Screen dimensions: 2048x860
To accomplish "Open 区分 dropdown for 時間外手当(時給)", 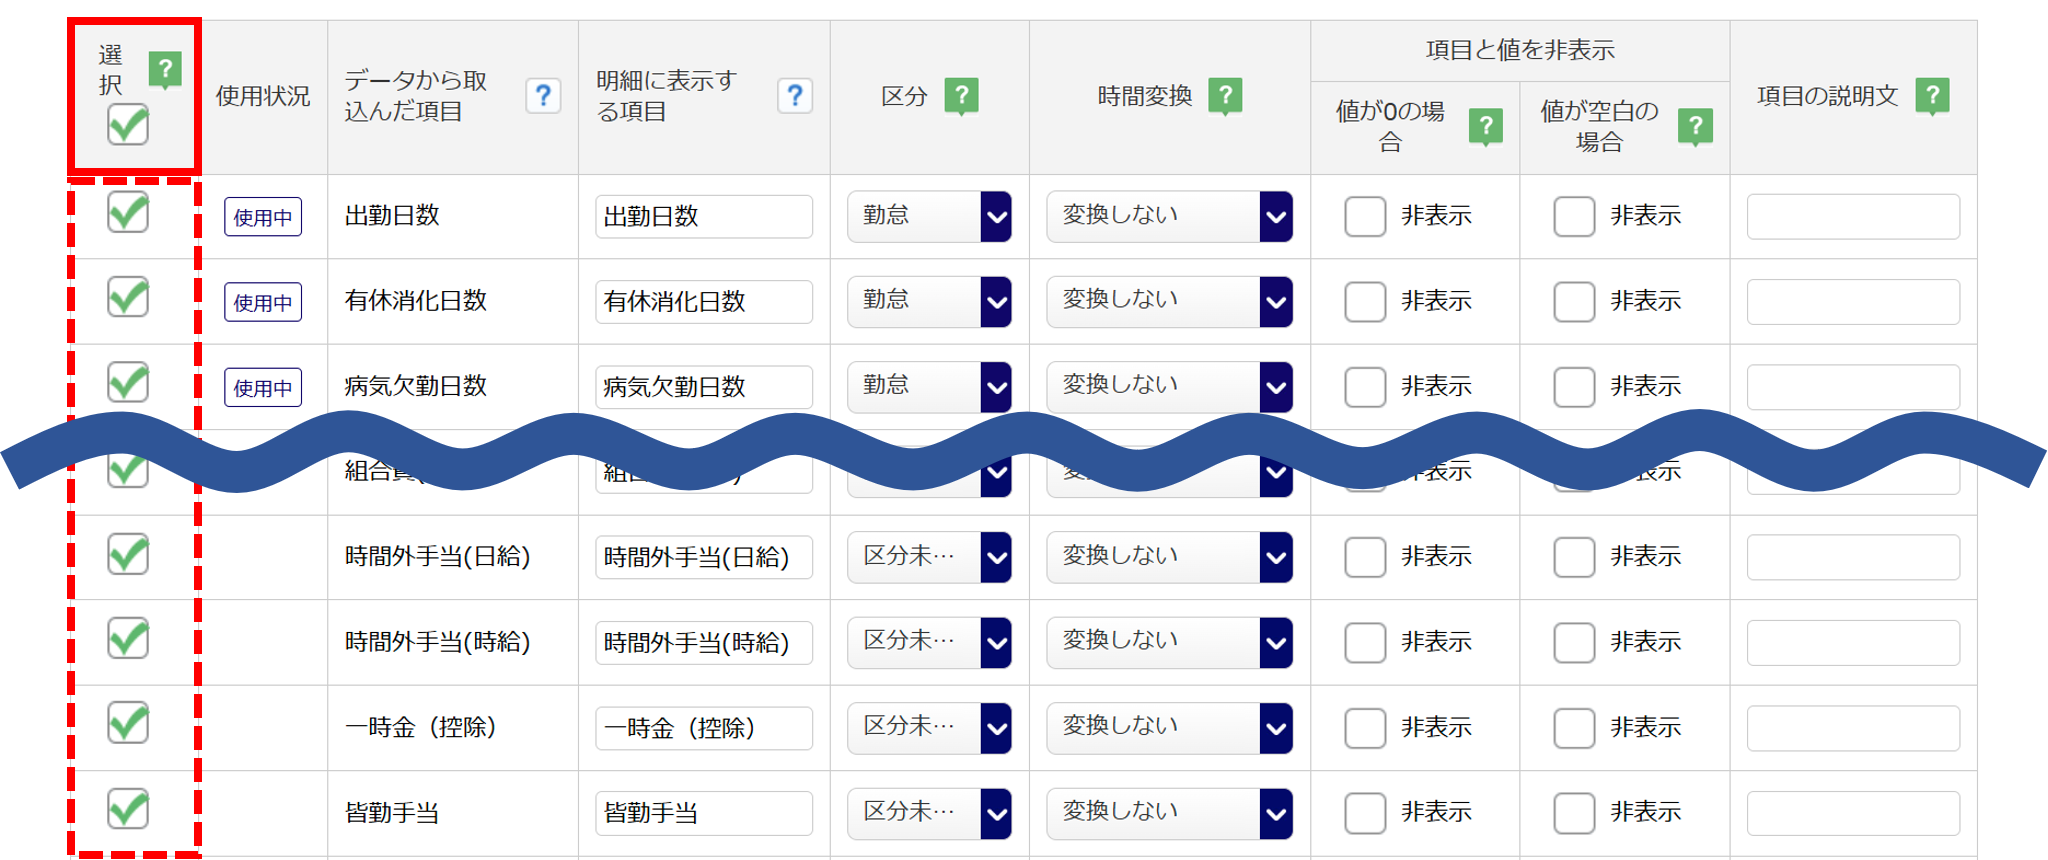I will (930, 642).
